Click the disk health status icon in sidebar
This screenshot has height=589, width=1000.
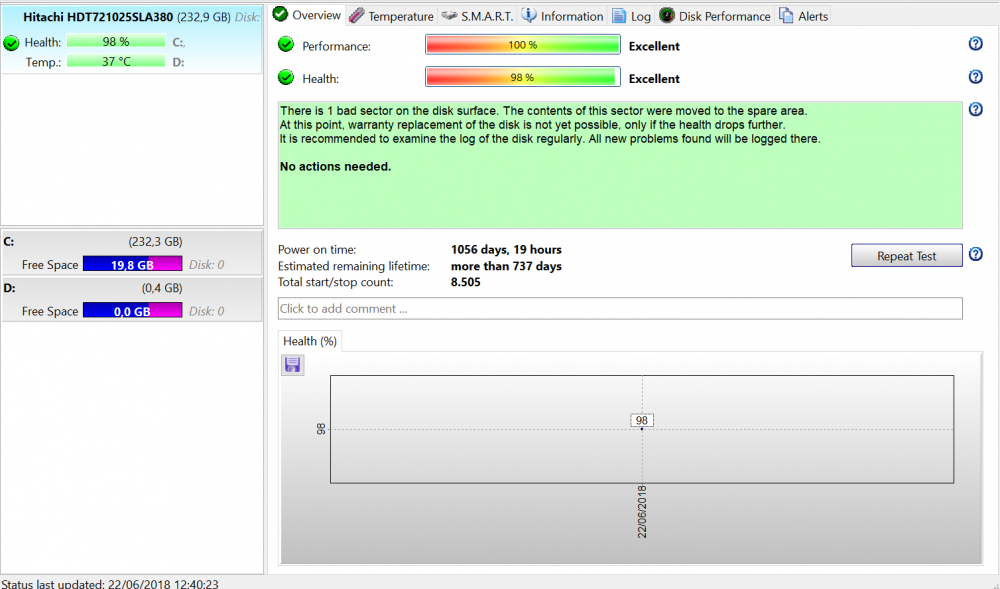(x=12, y=43)
